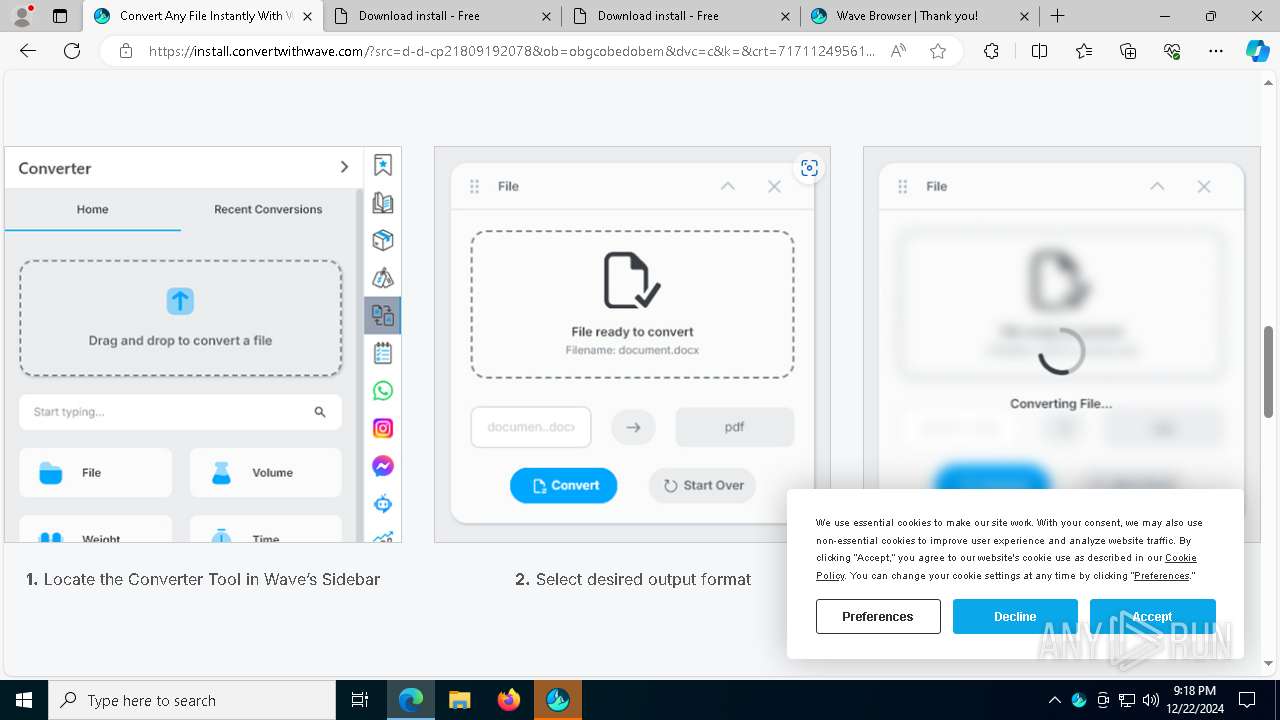
Task: Click the blue Convert button
Action: click(564, 485)
